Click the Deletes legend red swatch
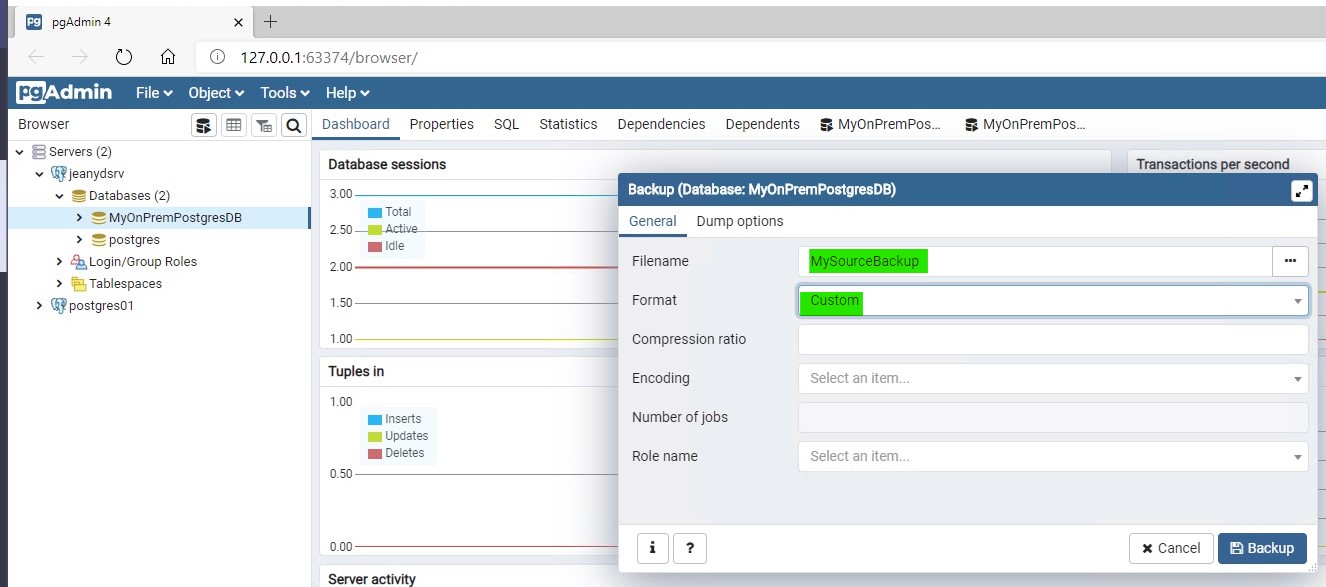The image size is (1326, 587). (375, 453)
